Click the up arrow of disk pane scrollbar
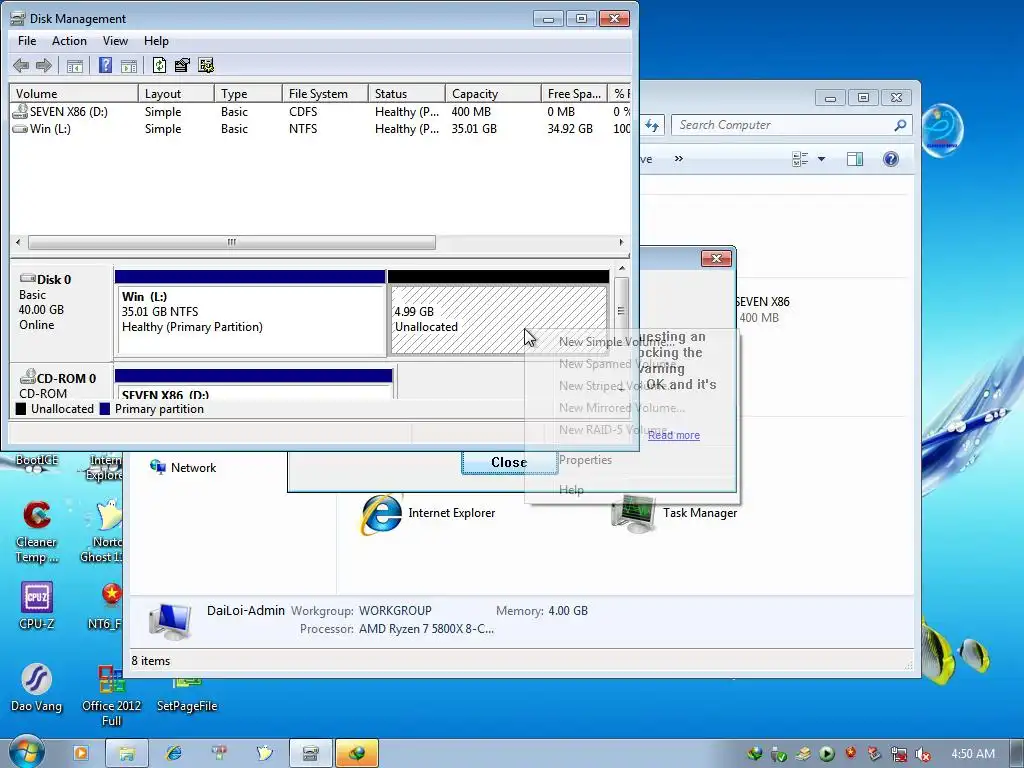The width and height of the screenshot is (1024, 768). (622, 268)
